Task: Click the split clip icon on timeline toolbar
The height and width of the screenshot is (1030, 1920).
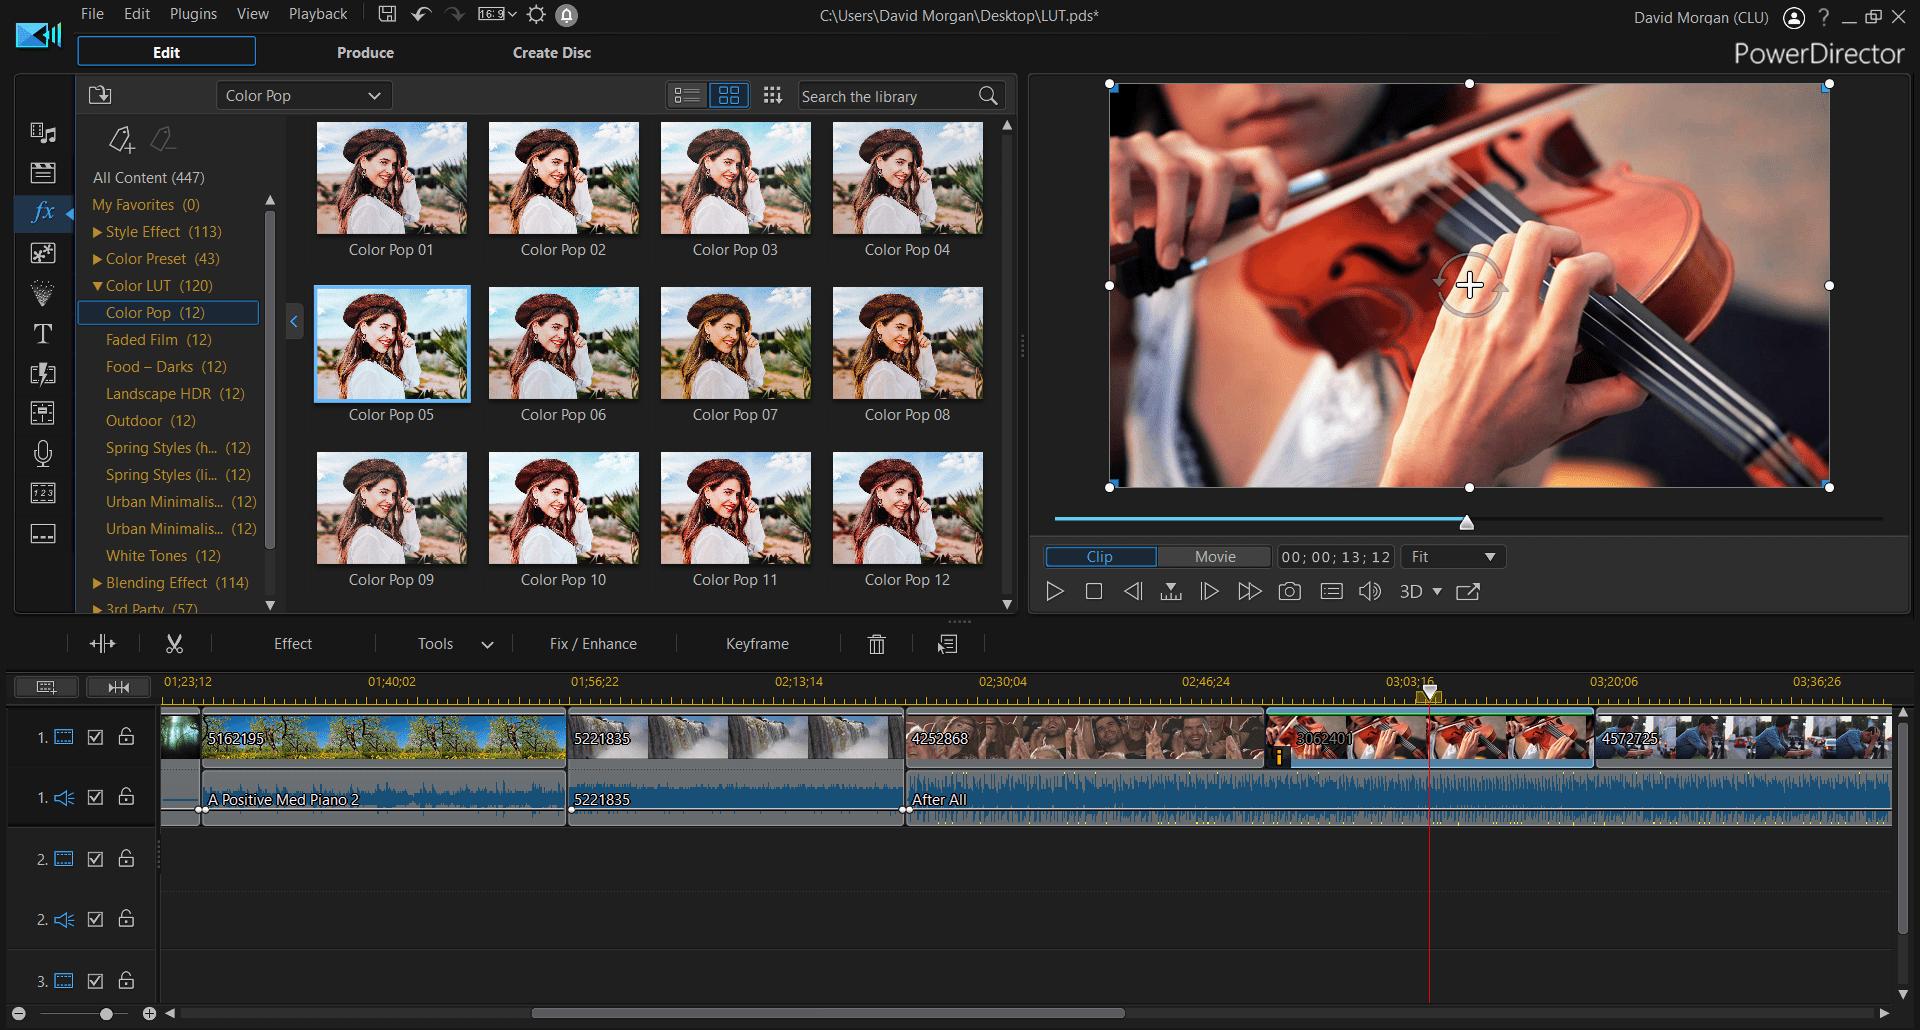Action: (x=103, y=644)
